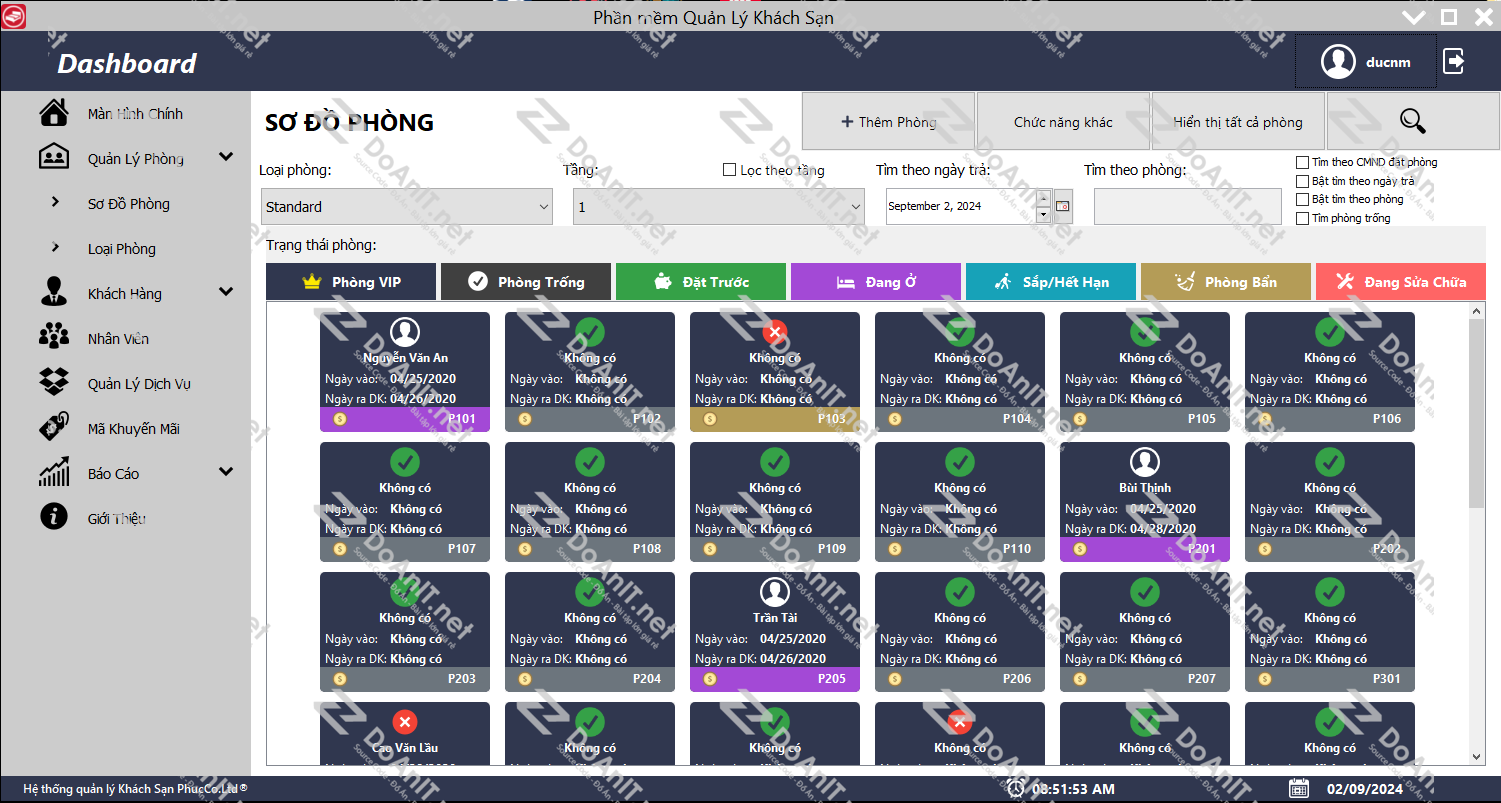The image size is (1501, 803).
Task: Click the ducnm user avatar icon
Action: coord(1338,62)
